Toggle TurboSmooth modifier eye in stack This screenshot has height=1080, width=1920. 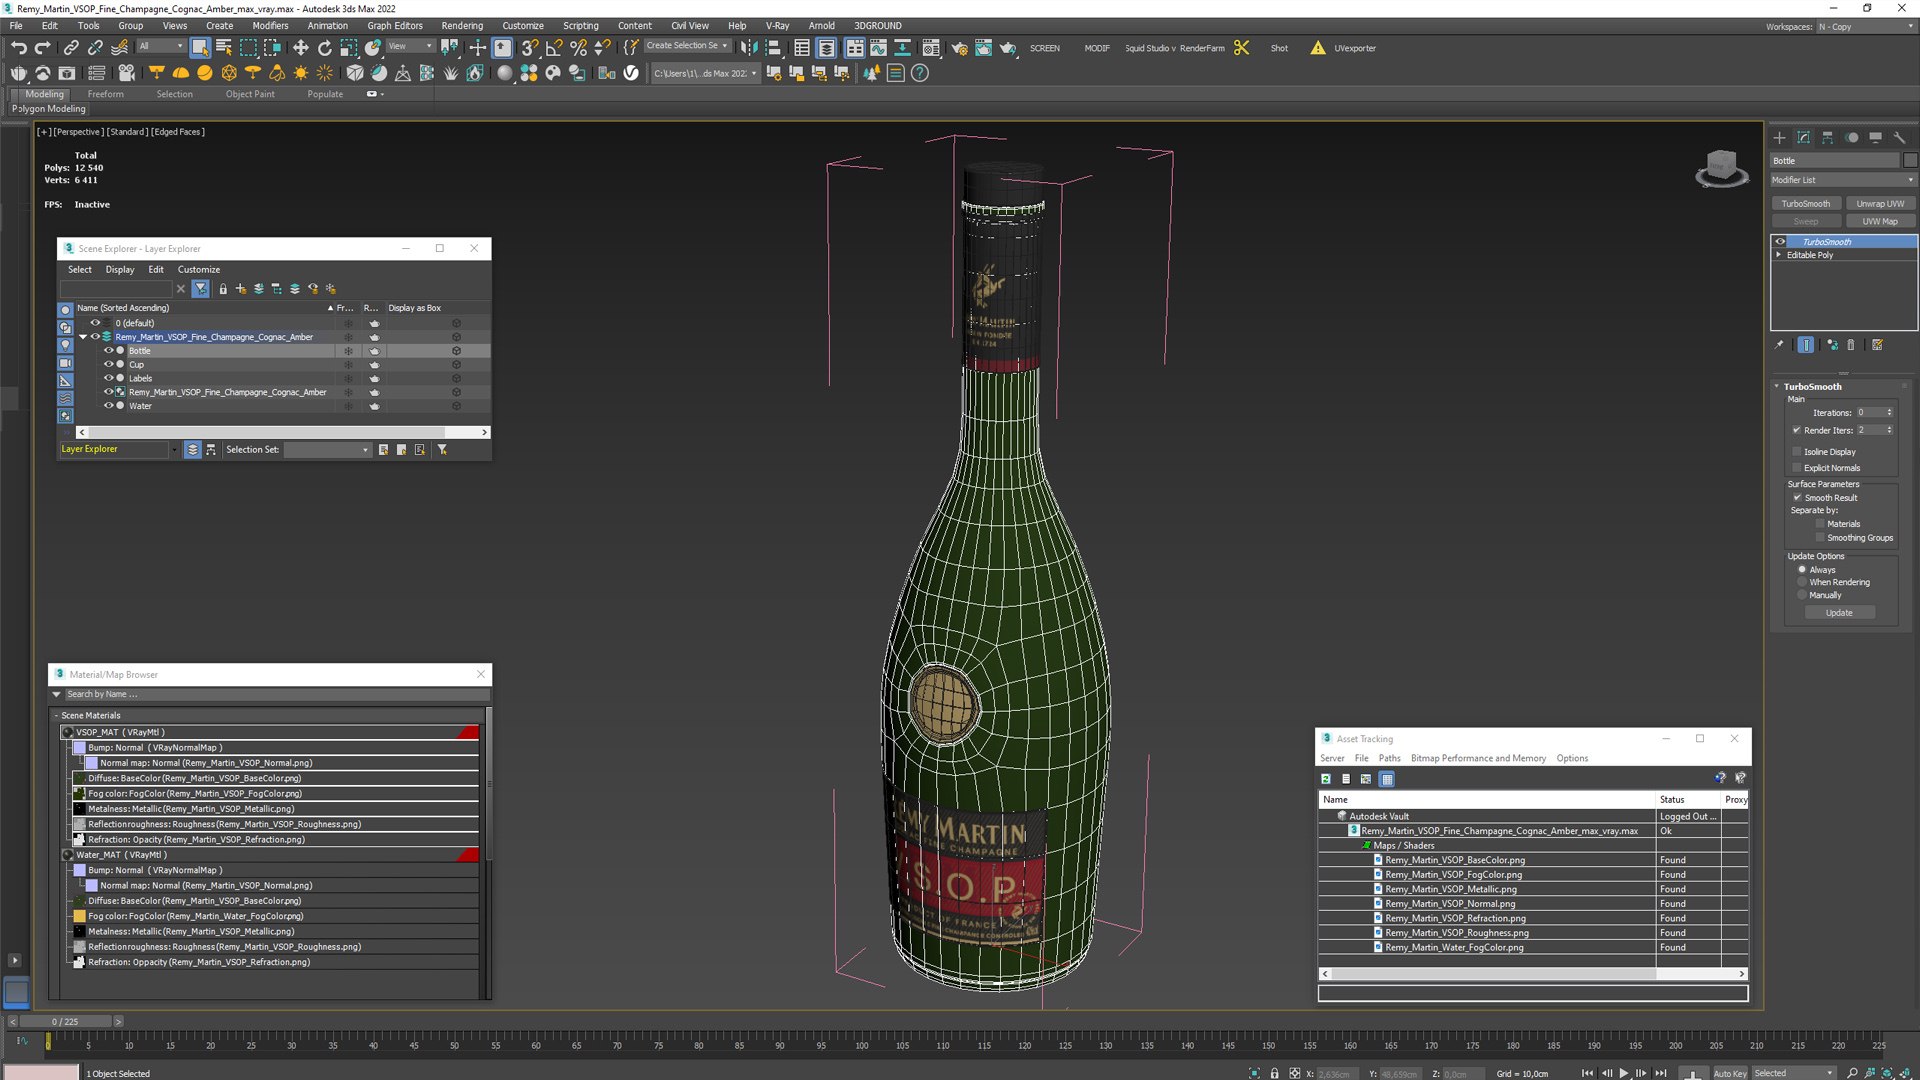coord(1780,242)
